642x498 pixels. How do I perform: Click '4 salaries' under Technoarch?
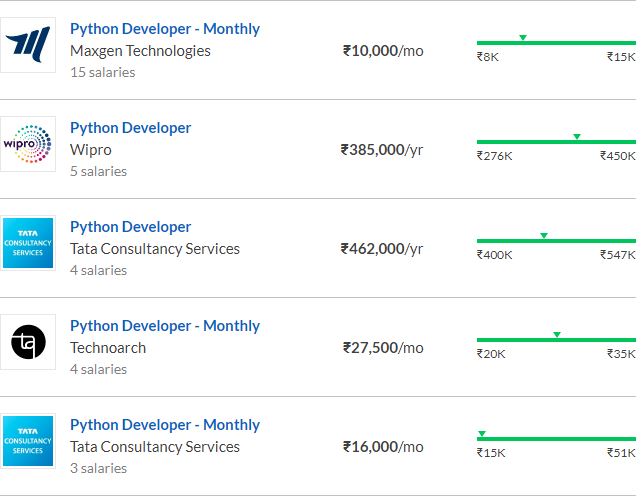pos(98,370)
